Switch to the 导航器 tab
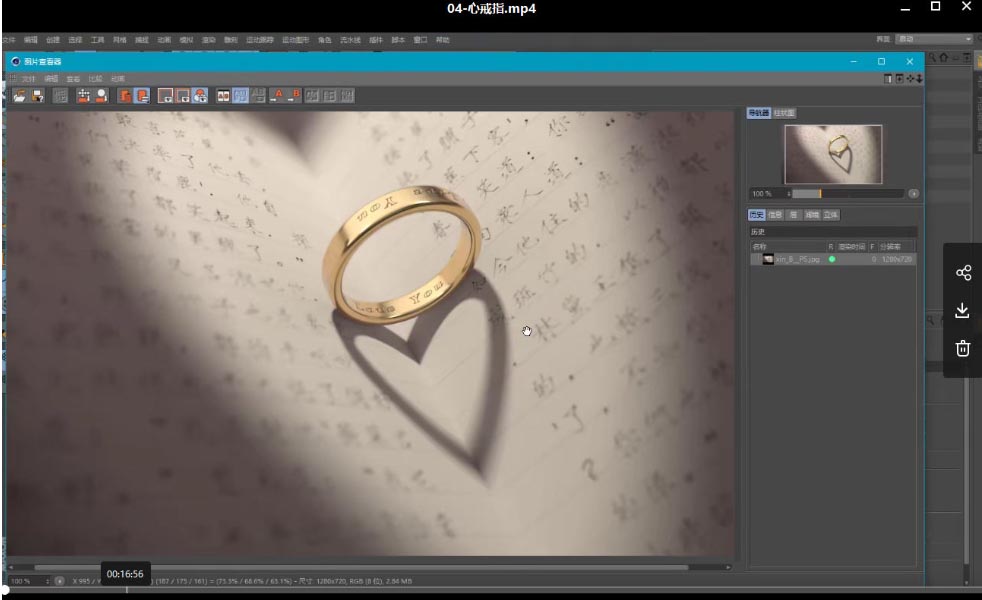The image size is (982, 600). (x=758, y=113)
